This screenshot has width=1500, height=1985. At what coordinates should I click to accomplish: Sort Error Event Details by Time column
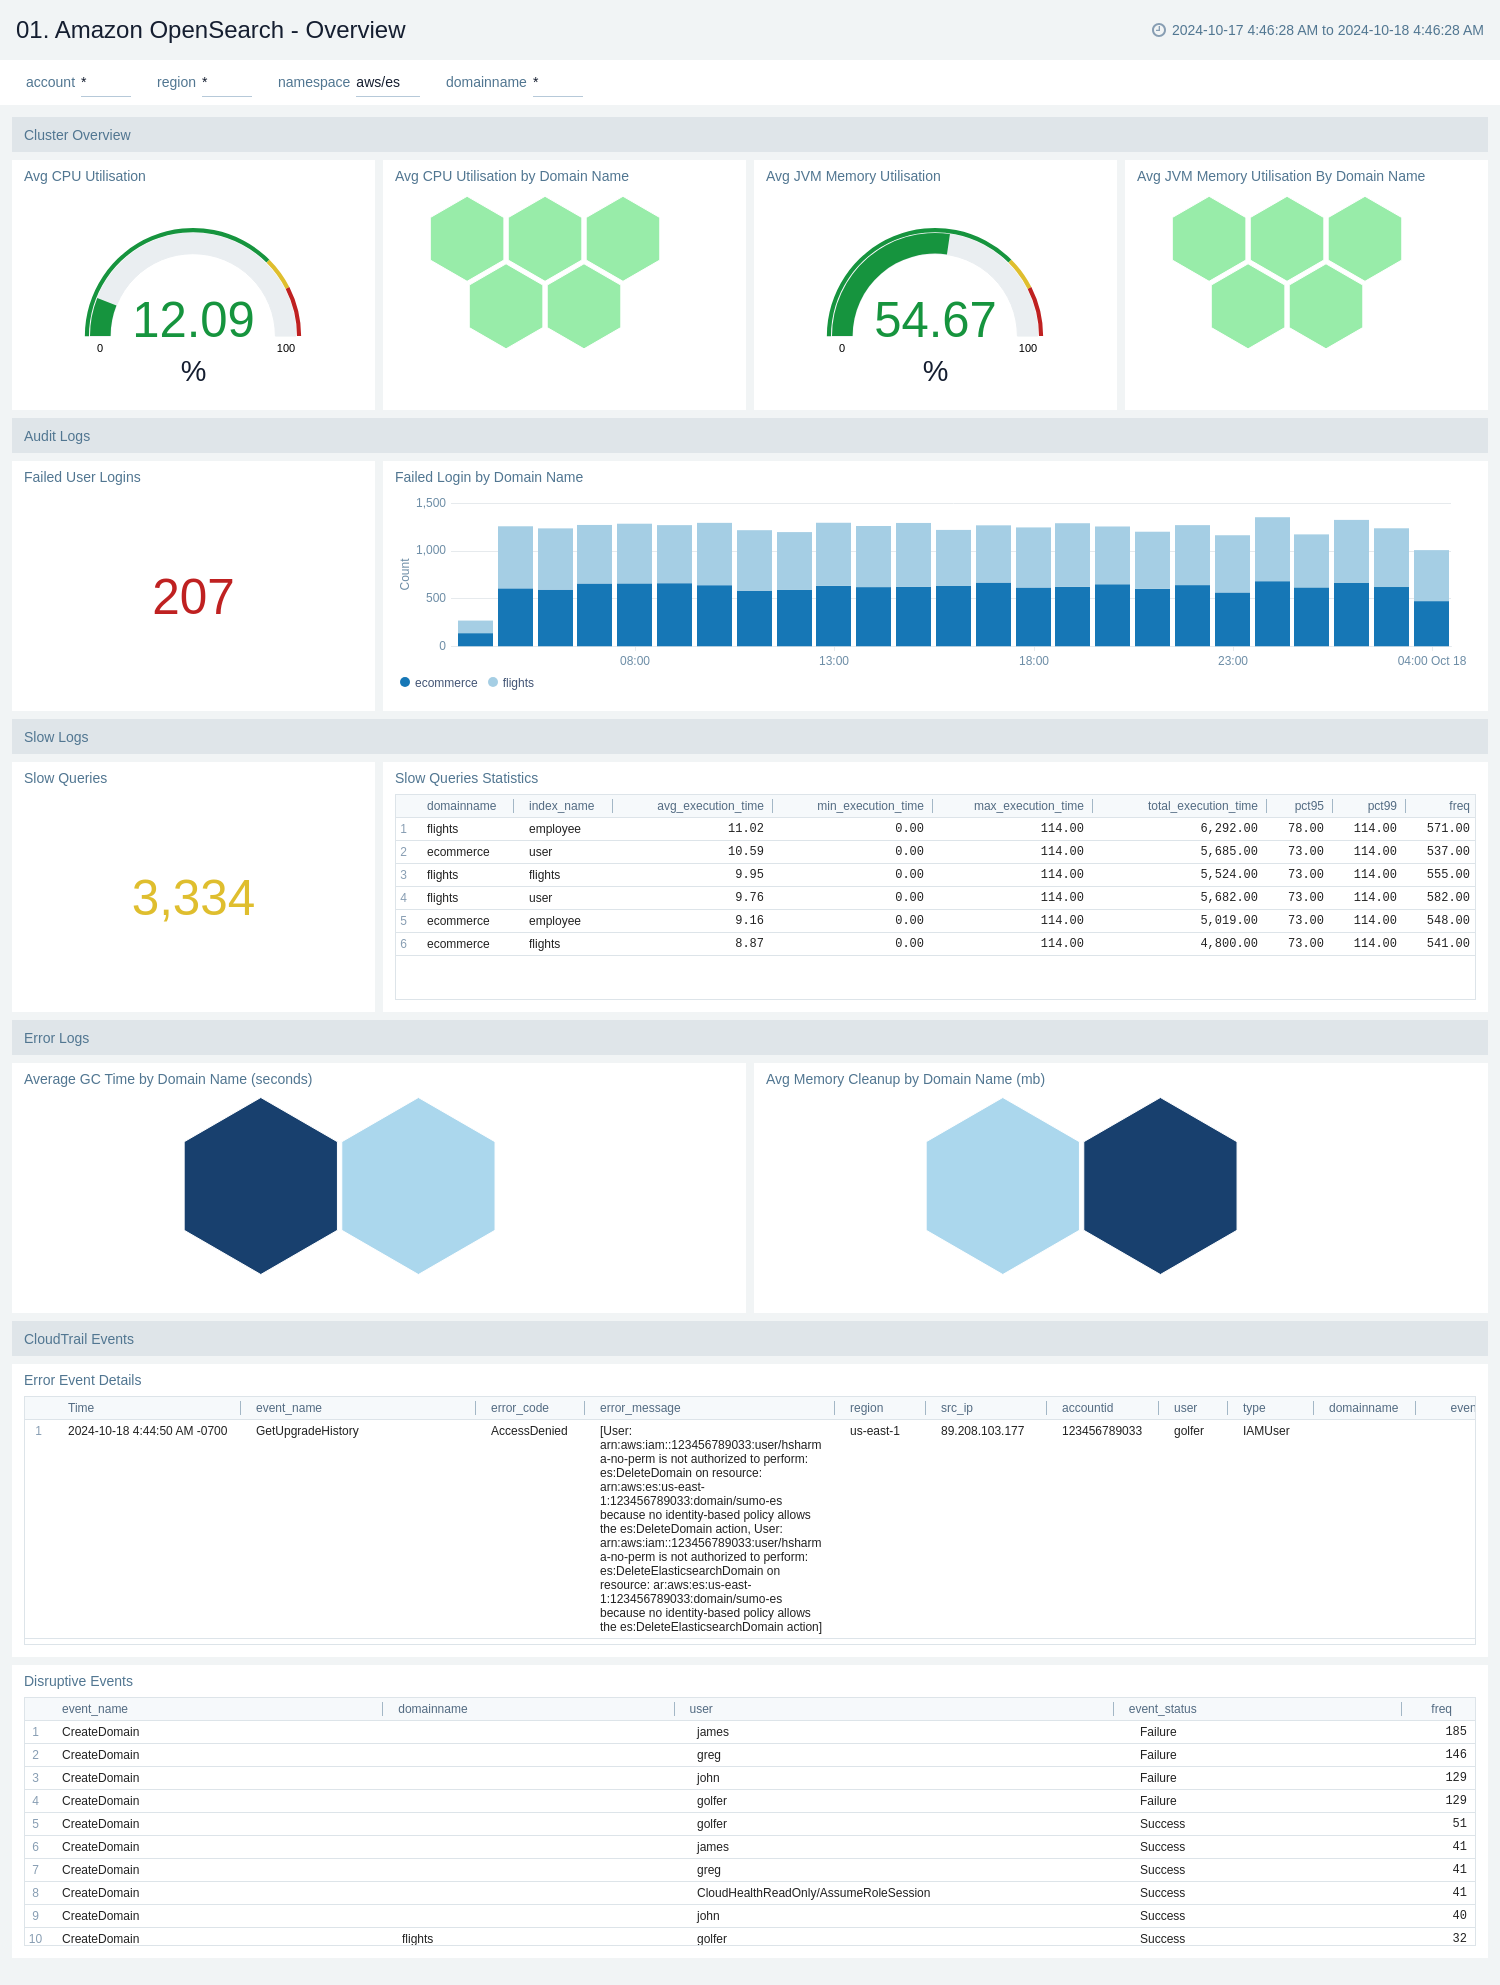pyautogui.click(x=81, y=1408)
